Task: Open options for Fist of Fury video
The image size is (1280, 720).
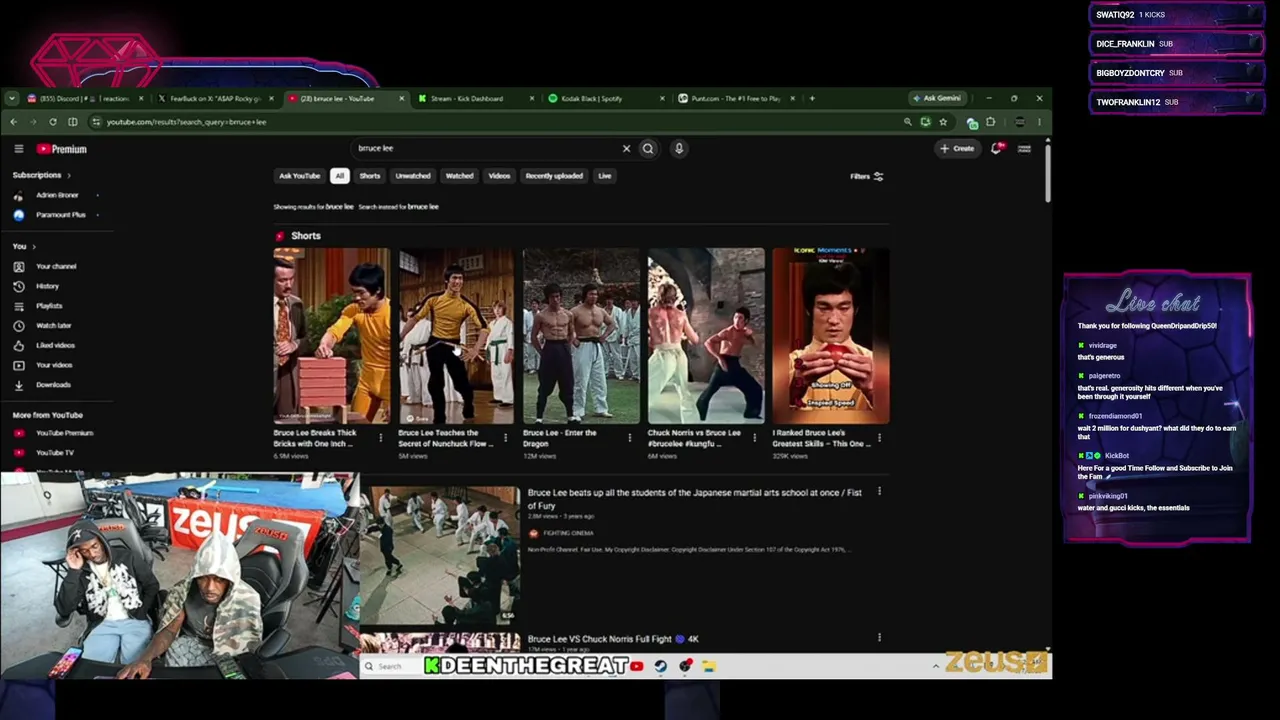Action: click(879, 492)
